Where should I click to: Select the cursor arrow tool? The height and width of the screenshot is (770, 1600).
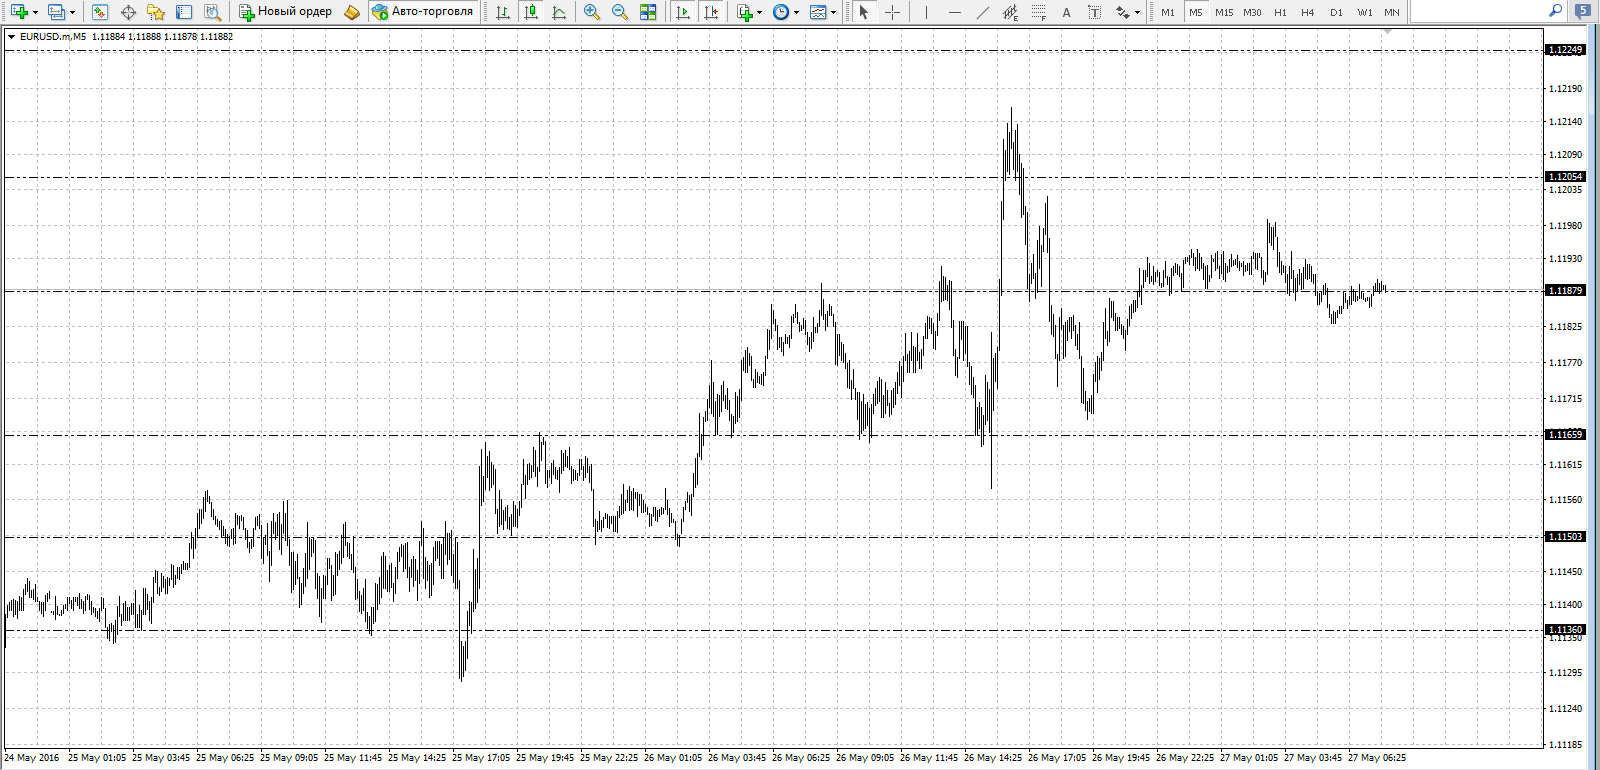pyautogui.click(x=864, y=12)
